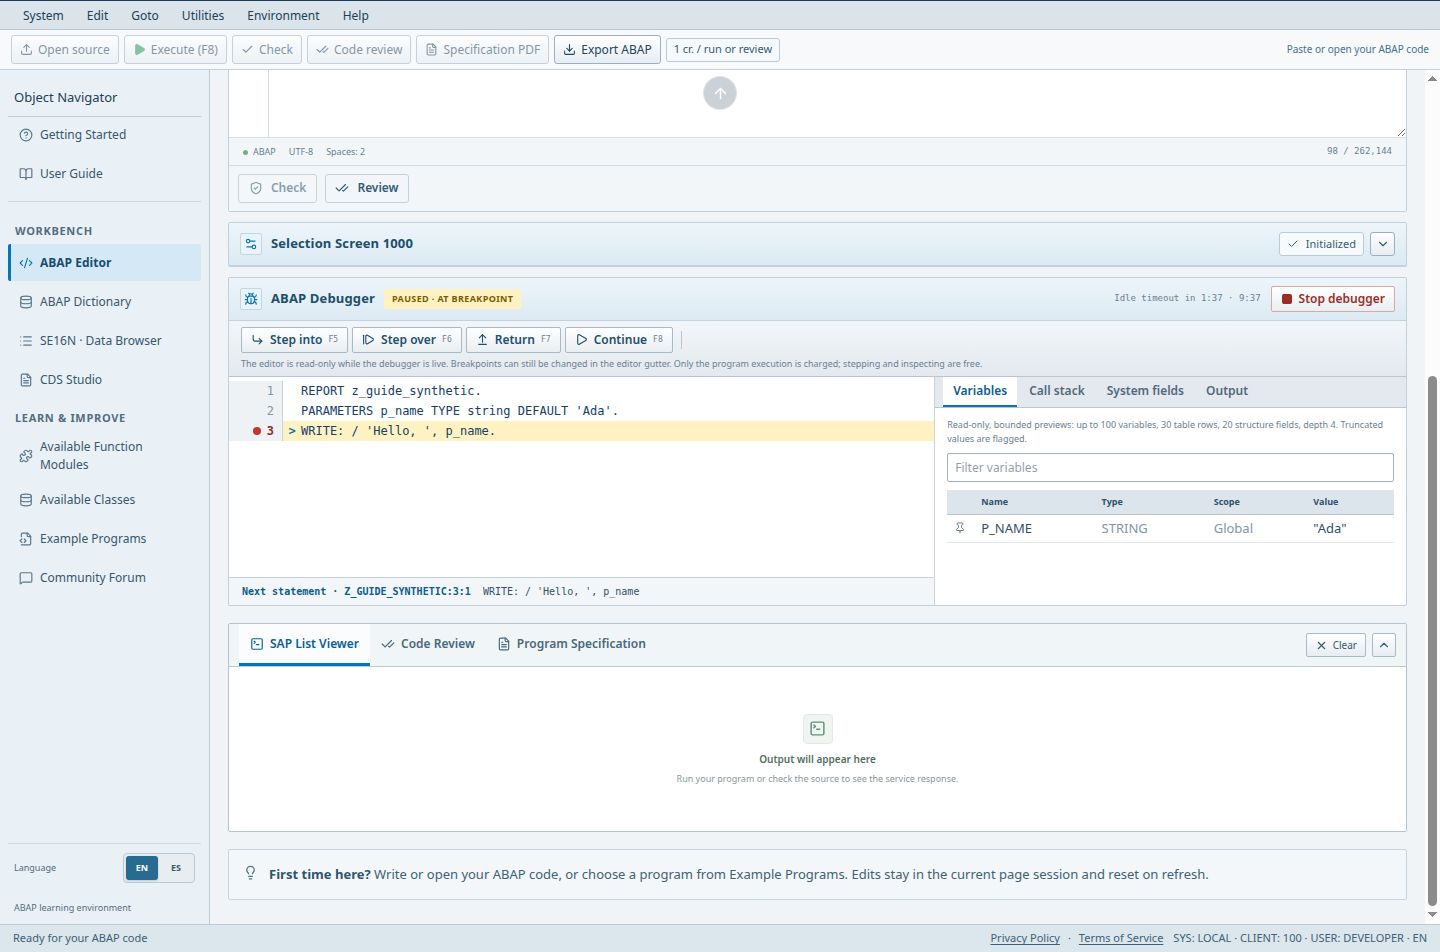1440x952 pixels.
Task: Switch to the System fields tab
Action: (1145, 391)
